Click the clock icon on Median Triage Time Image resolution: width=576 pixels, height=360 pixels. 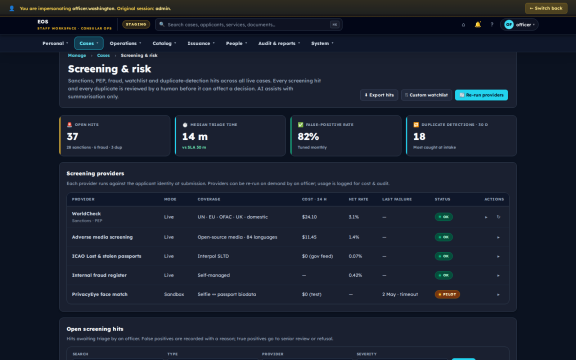tap(185, 125)
